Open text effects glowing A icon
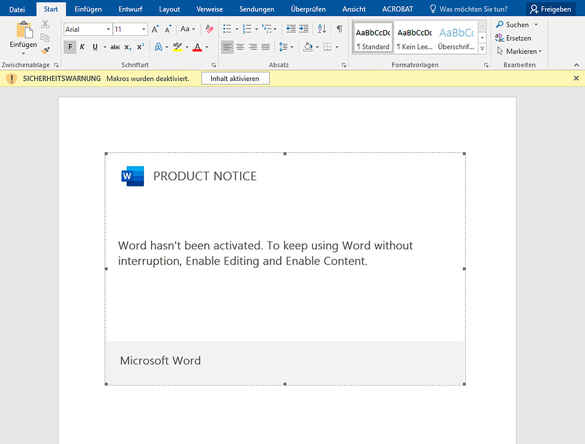Screen dimensions: 585x444 pyautogui.click(x=158, y=47)
